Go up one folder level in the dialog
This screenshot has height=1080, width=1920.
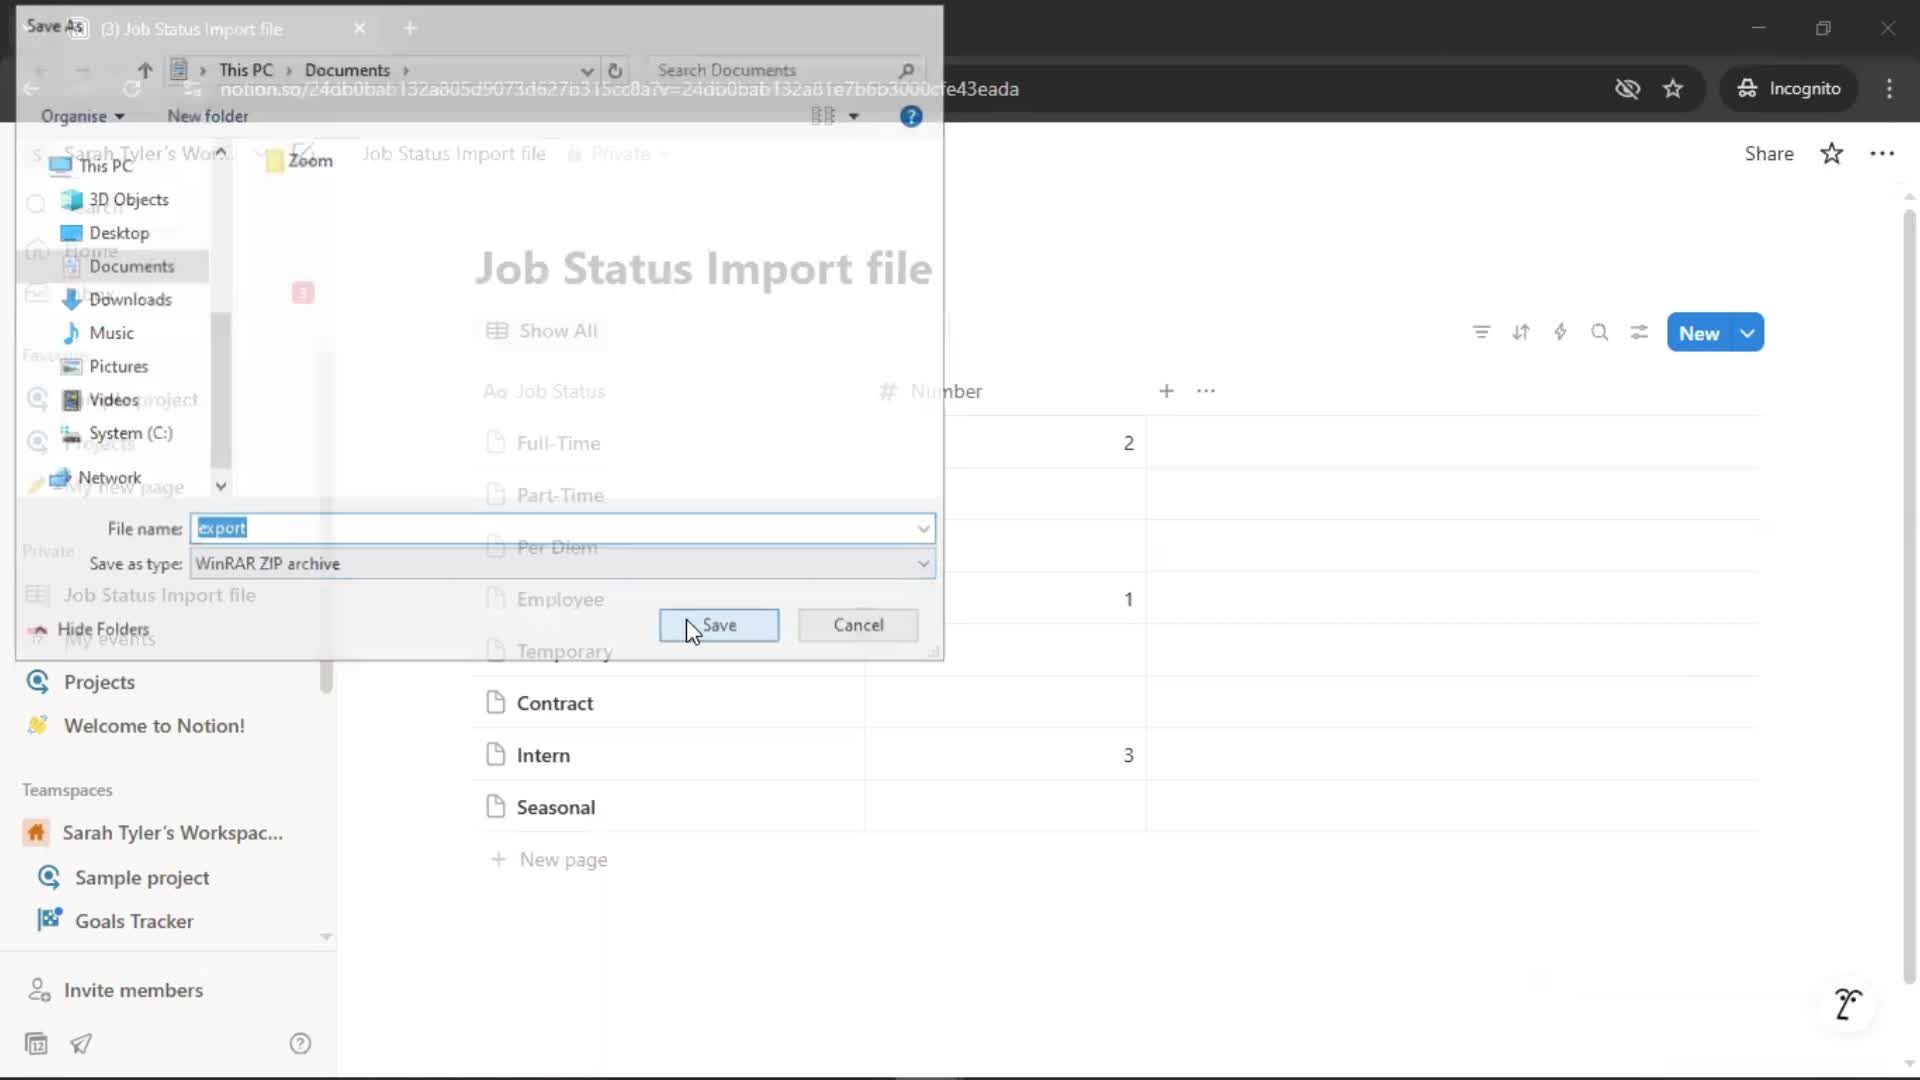[145, 70]
